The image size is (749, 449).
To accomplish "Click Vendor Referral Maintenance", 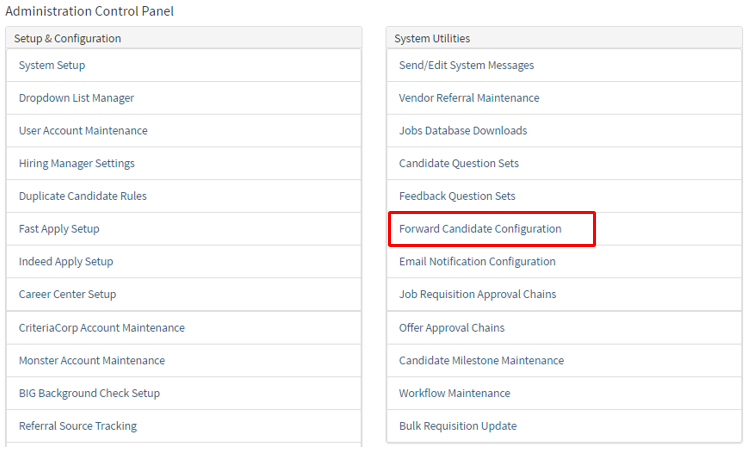I will point(469,98).
